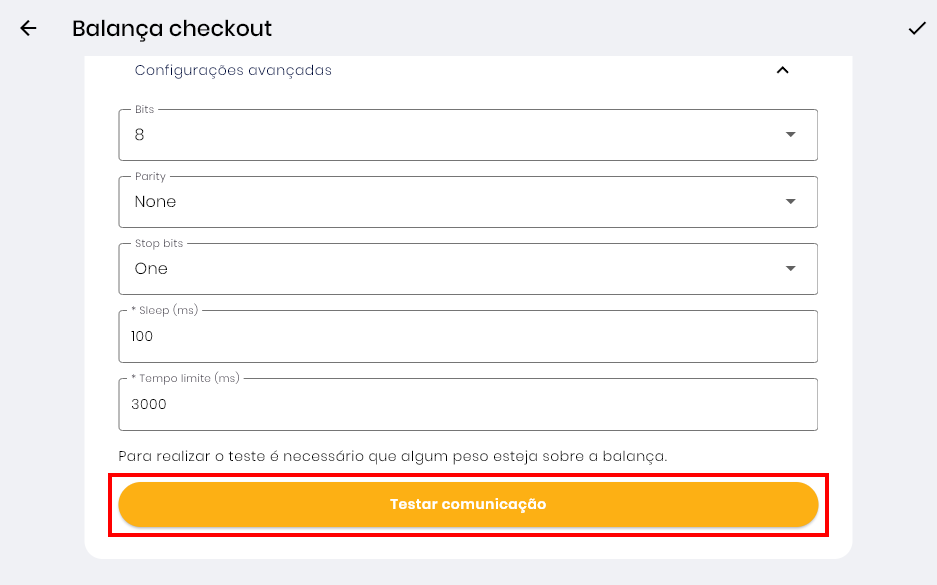Click the 3000 value in Tempo limite
The image size is (937, 585).
(149, 405)
